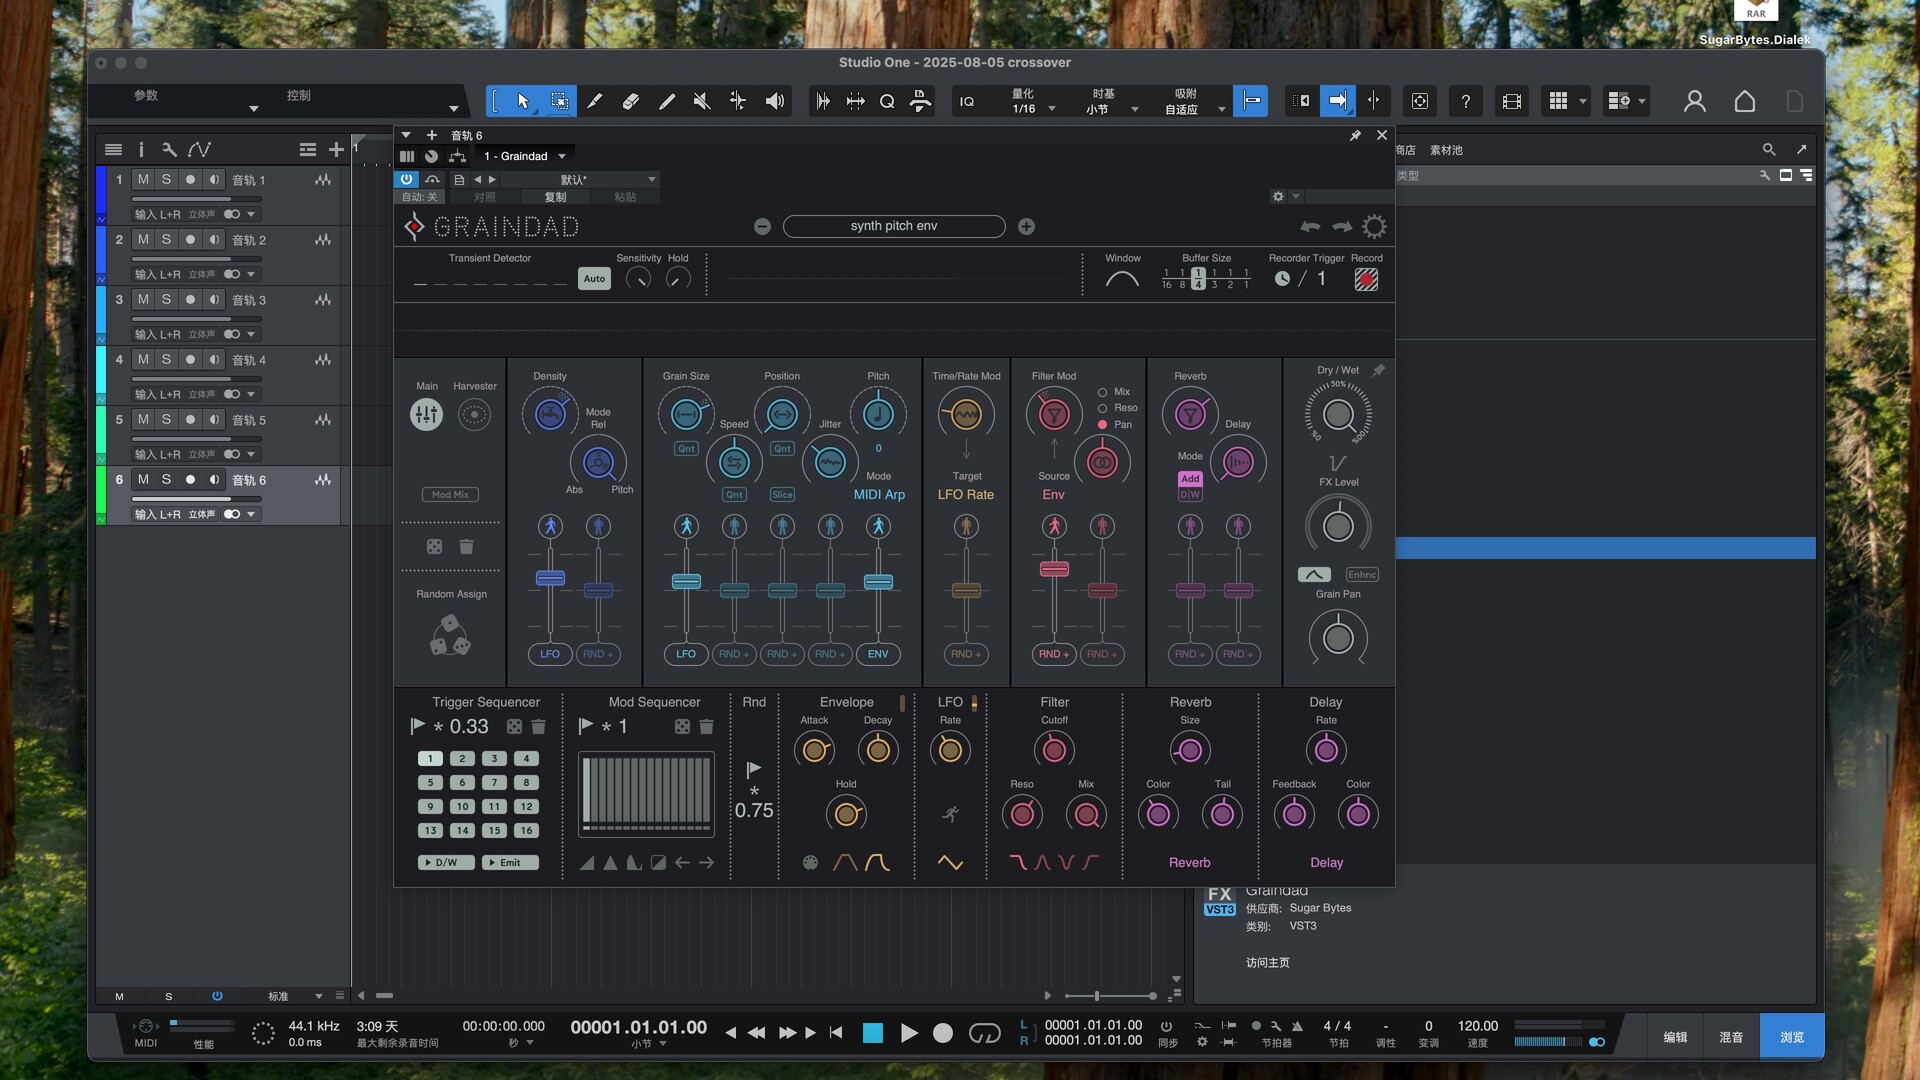Adjust the Density LFO fader

pyautogui.click(x=550, y=578)
